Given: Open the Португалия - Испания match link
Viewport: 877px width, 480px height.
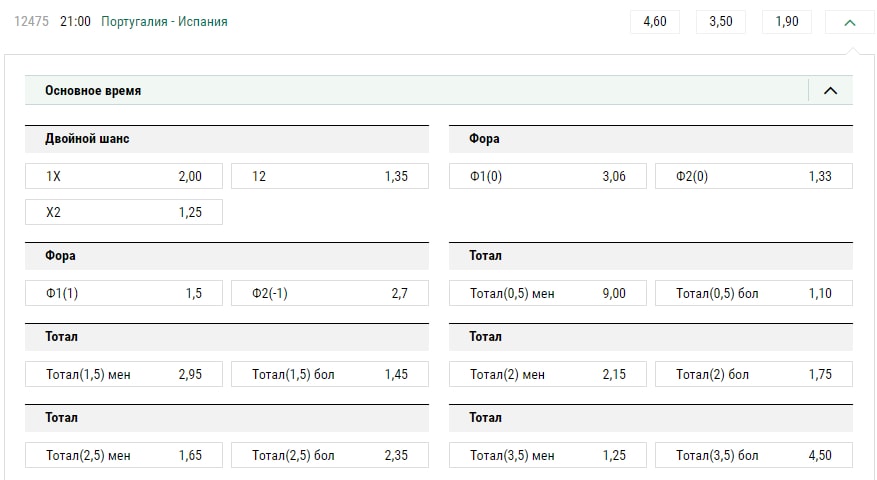Looking at the screenshot, I should point(164,21).
